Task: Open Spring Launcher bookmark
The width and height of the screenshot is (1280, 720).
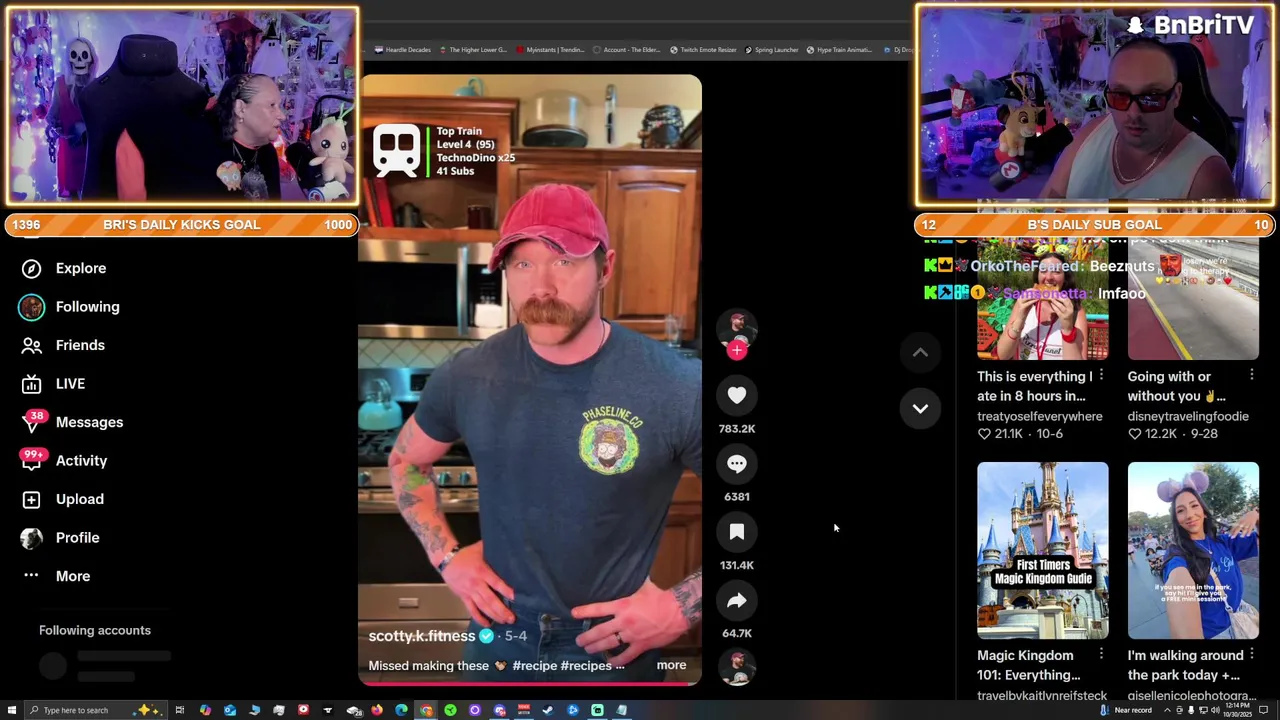Action: (772, 50)
